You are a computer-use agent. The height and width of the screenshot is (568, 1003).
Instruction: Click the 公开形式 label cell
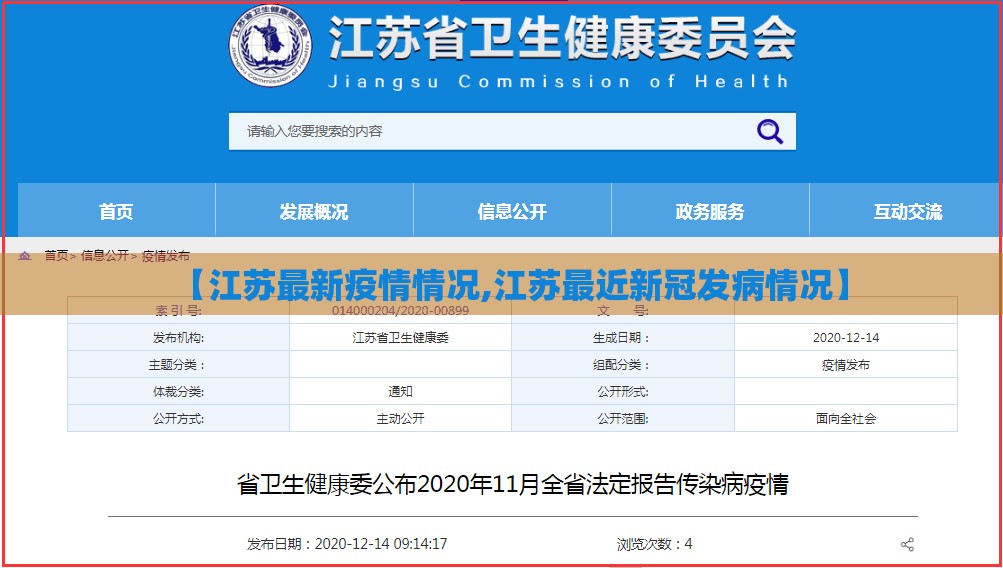click(x=623, y=392)
